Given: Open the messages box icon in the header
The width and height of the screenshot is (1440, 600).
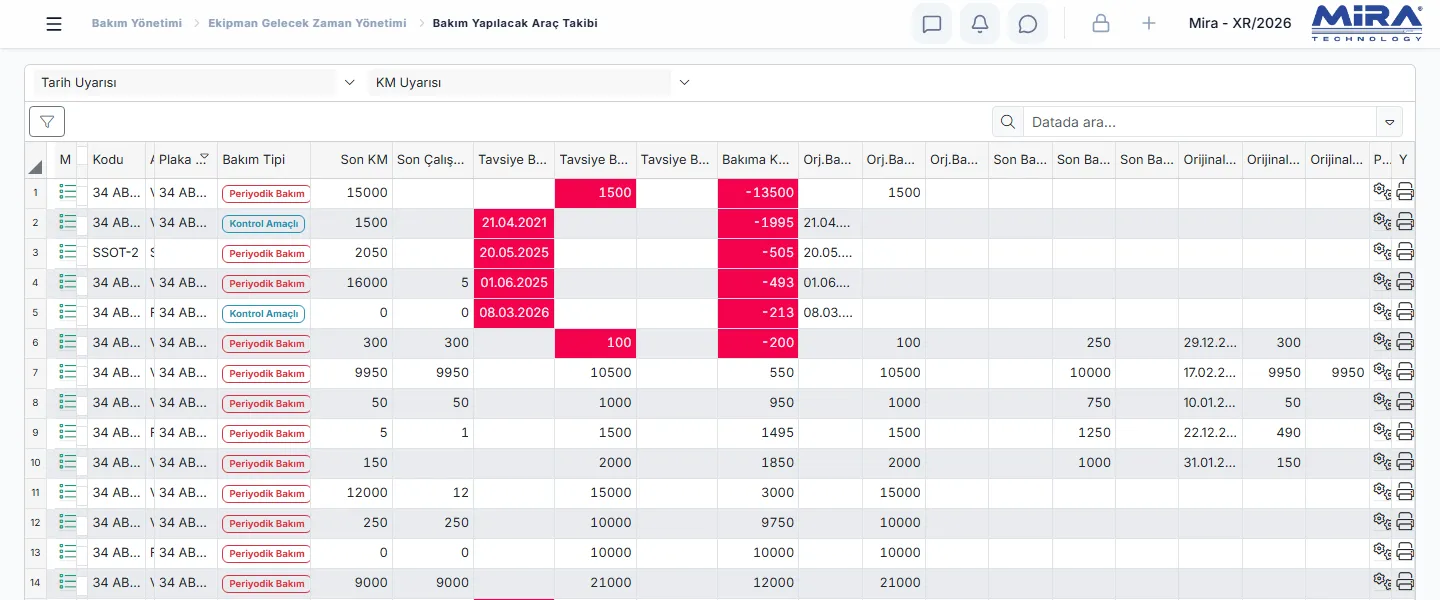Looking at the screenshot, I should pos(932,24).
